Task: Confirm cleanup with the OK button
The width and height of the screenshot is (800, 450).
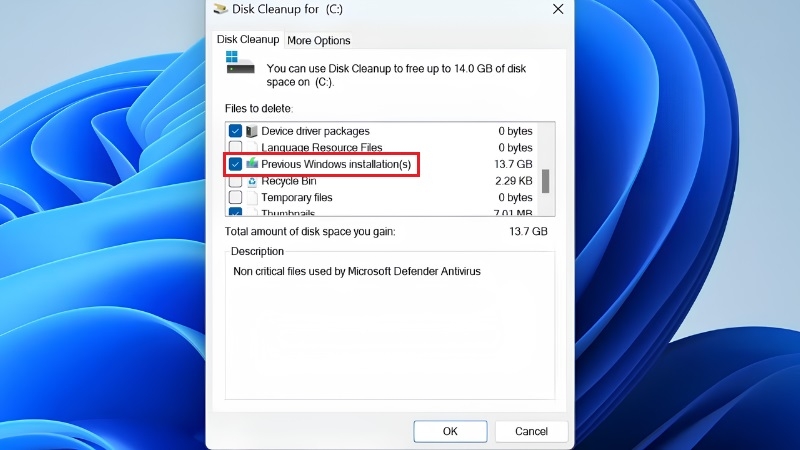Action: [x=450, y=431]
